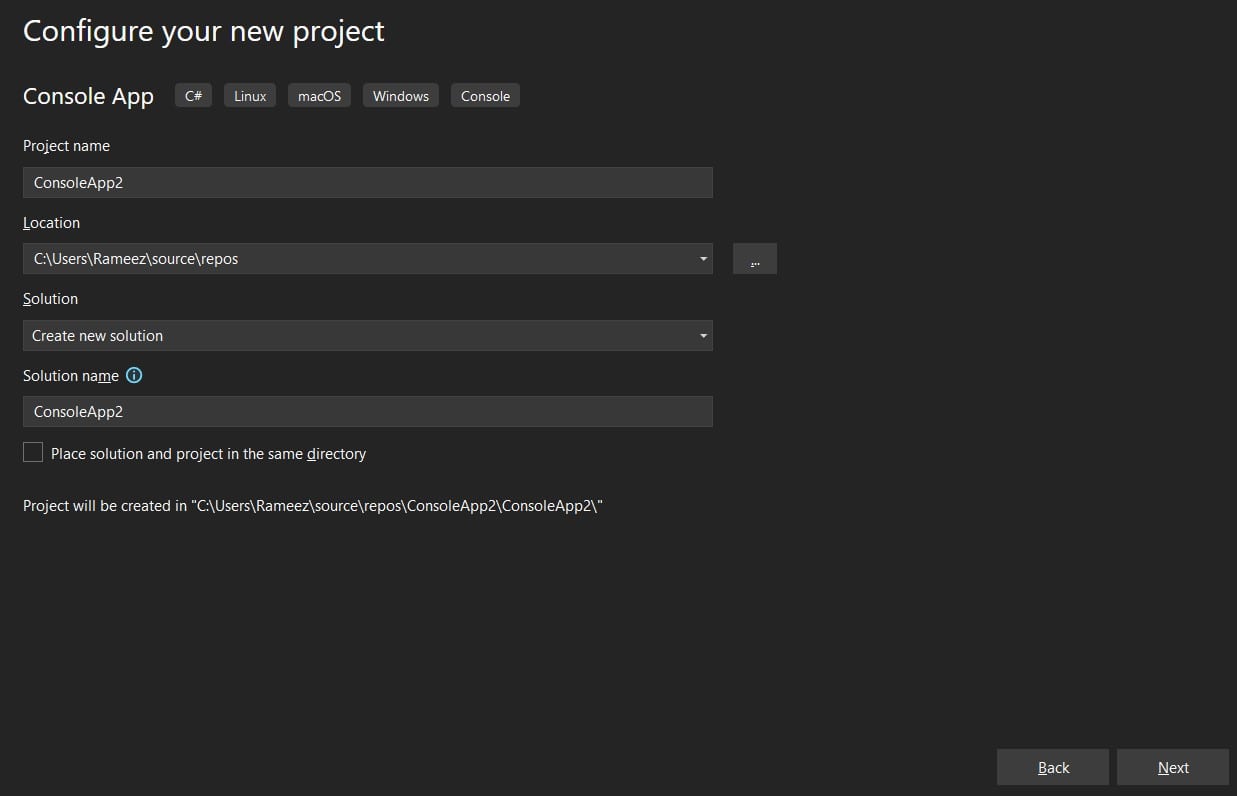
Task: Enable Place solution and project in same directory
Action: click(x=33, y=453)
